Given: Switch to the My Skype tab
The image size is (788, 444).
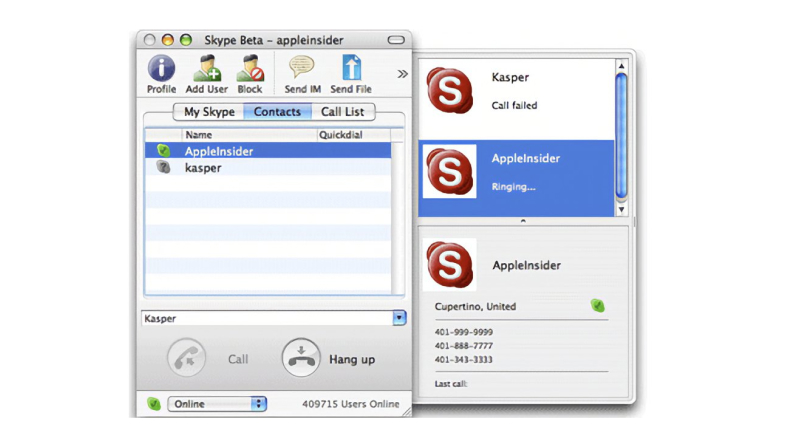Looking at the screenshot, I should pos(208,112).
